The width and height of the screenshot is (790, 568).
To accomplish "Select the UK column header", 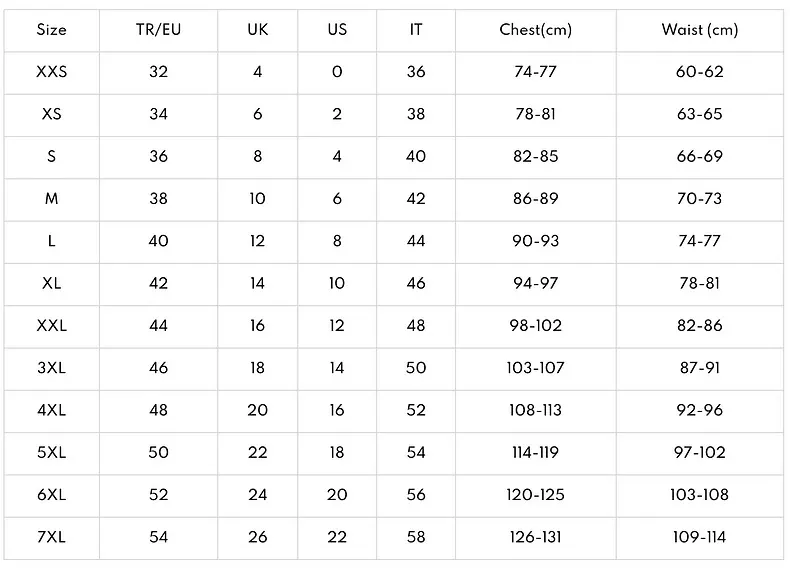I will click(257, 30).
